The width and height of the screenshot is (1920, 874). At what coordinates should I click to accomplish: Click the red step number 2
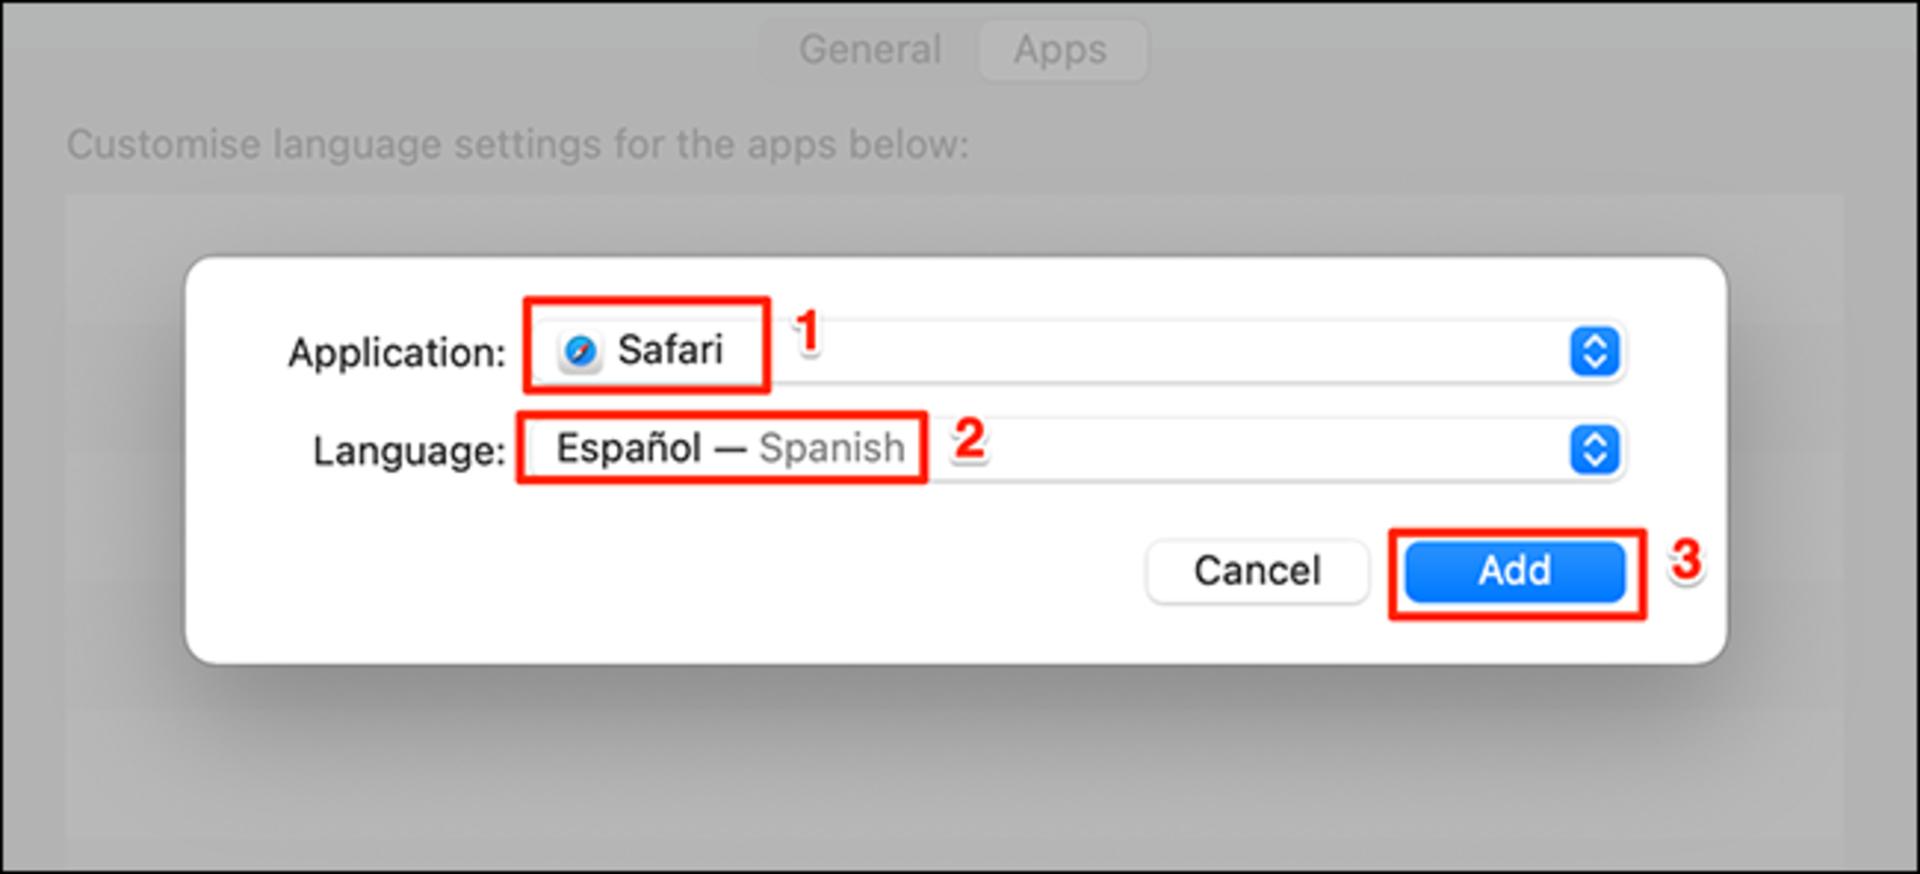click(x=969, y=438)
